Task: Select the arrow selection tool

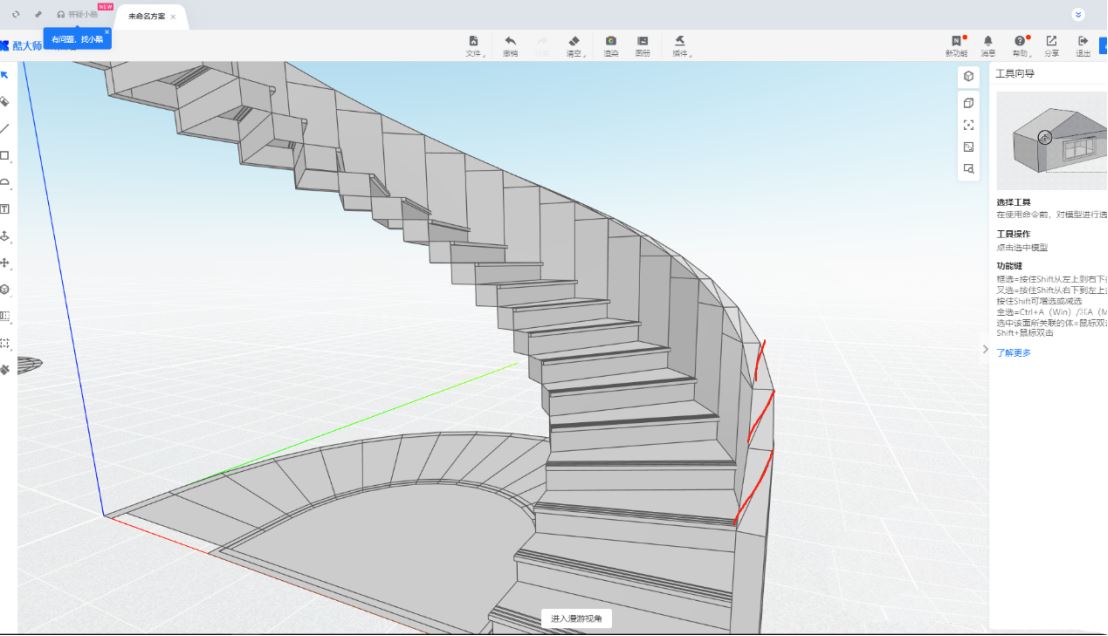Action: click(x=4, y=75)
